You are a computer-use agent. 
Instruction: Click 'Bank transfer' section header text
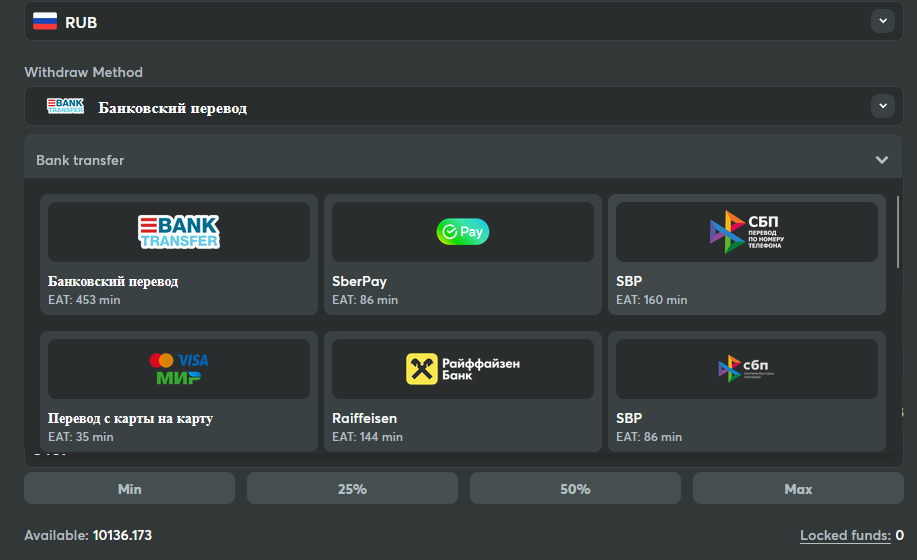[80, 160]
